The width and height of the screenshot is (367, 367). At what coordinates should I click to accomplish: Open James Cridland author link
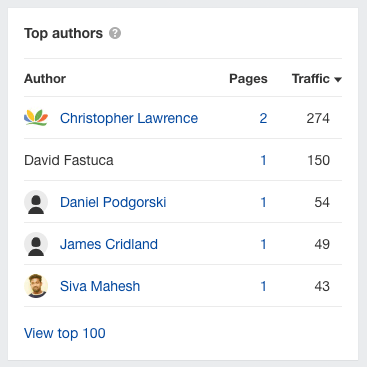(109, 244)
